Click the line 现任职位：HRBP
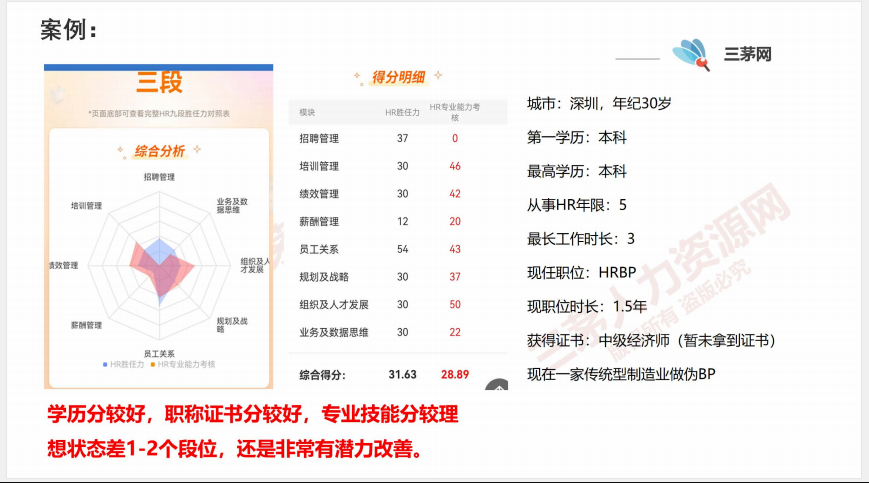 tap(581, 273)
